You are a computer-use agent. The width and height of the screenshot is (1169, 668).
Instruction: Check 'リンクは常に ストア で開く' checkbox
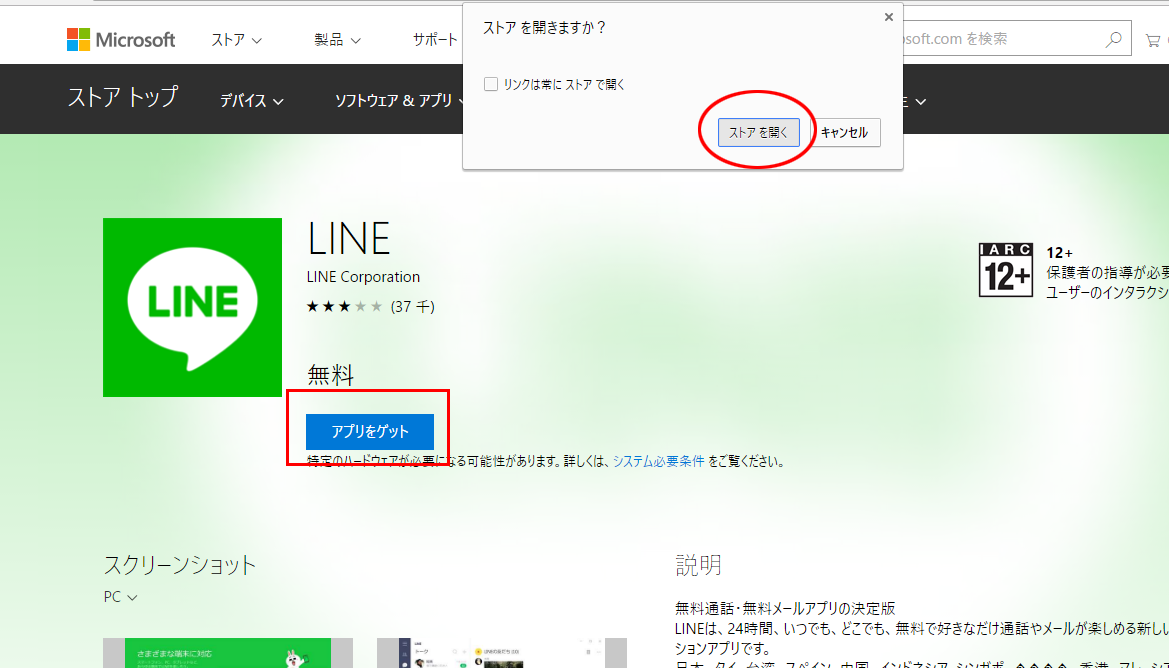[x=491, y=85]
